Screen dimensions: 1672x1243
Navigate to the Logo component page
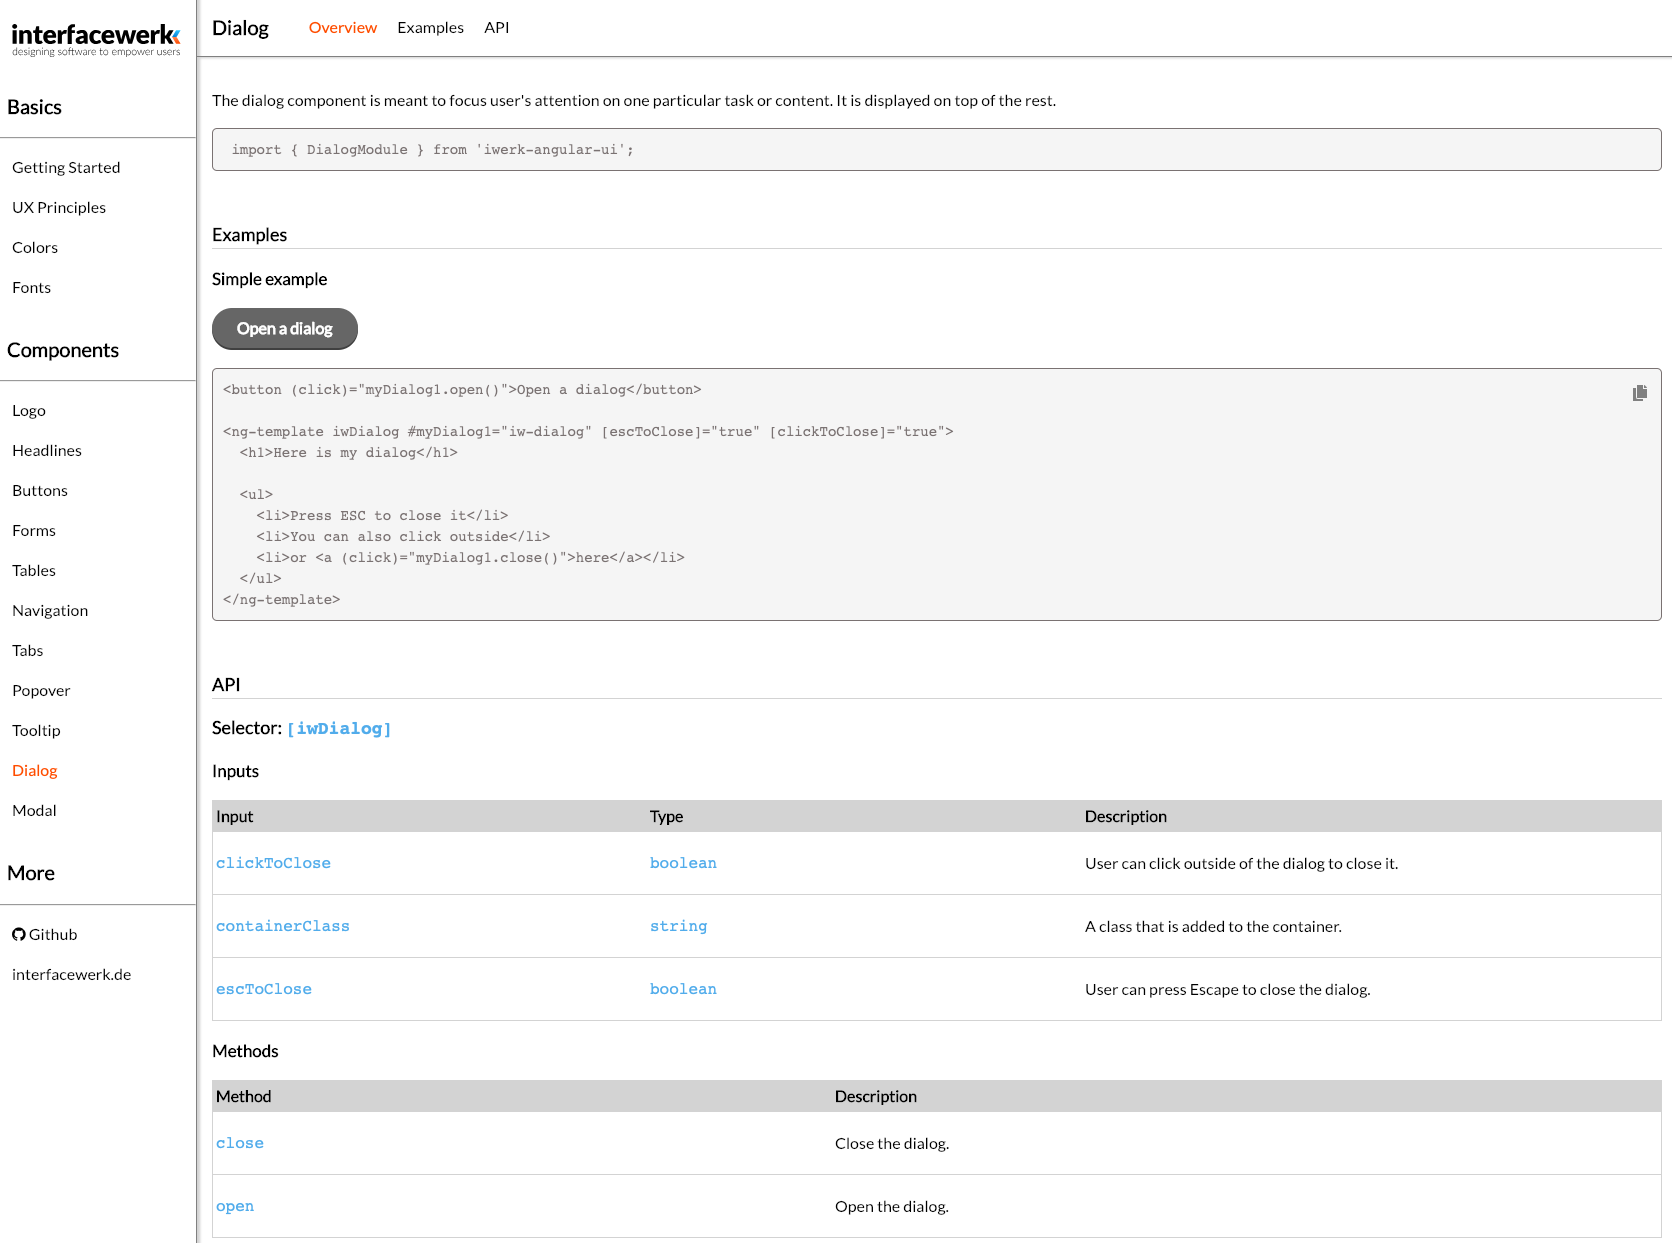coord(29,410)
